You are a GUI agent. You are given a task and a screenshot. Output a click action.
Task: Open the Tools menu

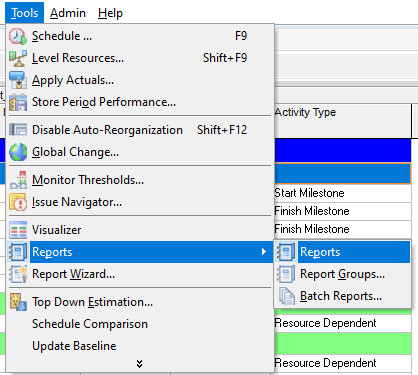tap(25, 13)
